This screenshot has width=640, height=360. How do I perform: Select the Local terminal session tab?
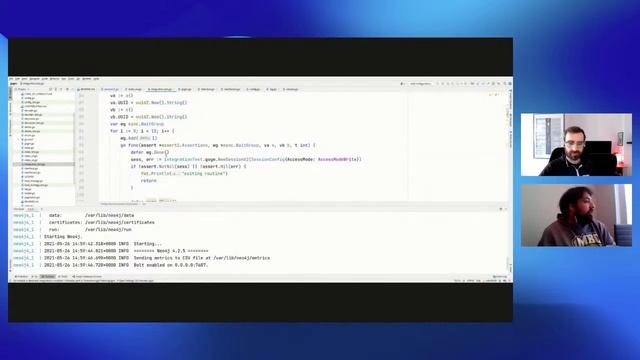(x=31, y=209)
